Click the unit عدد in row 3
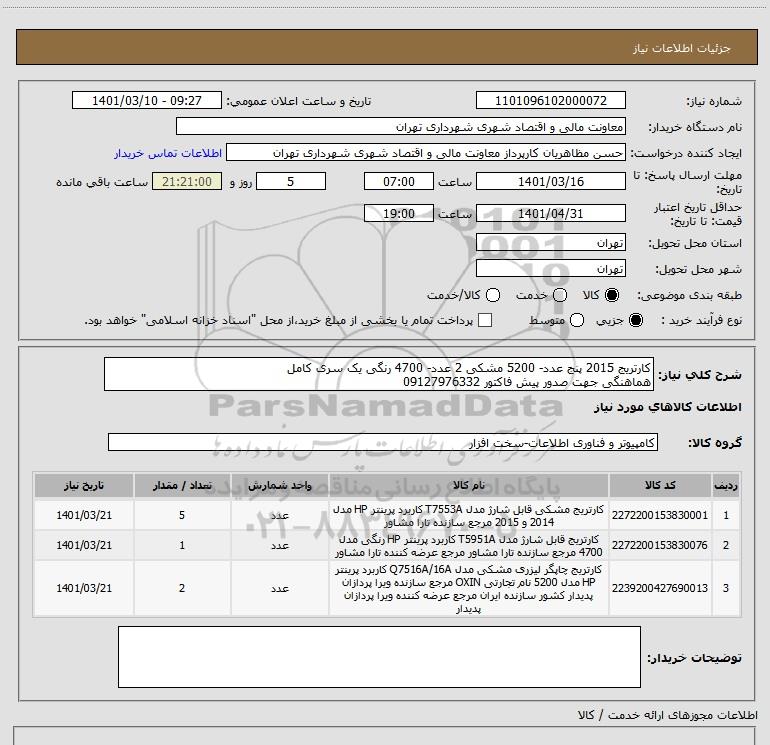The image size is (770, 745). [x=279, y=588]
